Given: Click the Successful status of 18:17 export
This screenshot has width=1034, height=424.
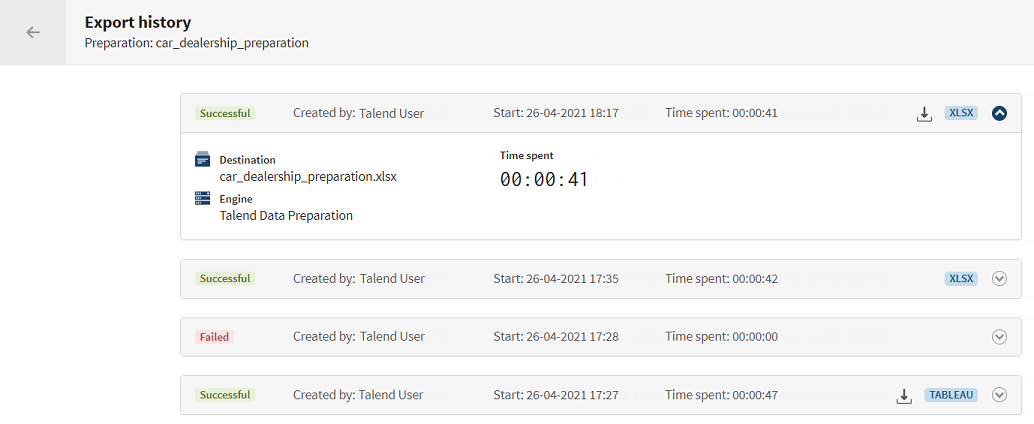Looking at the screenshot, I should pyautogui.click(x=225, y=114).
